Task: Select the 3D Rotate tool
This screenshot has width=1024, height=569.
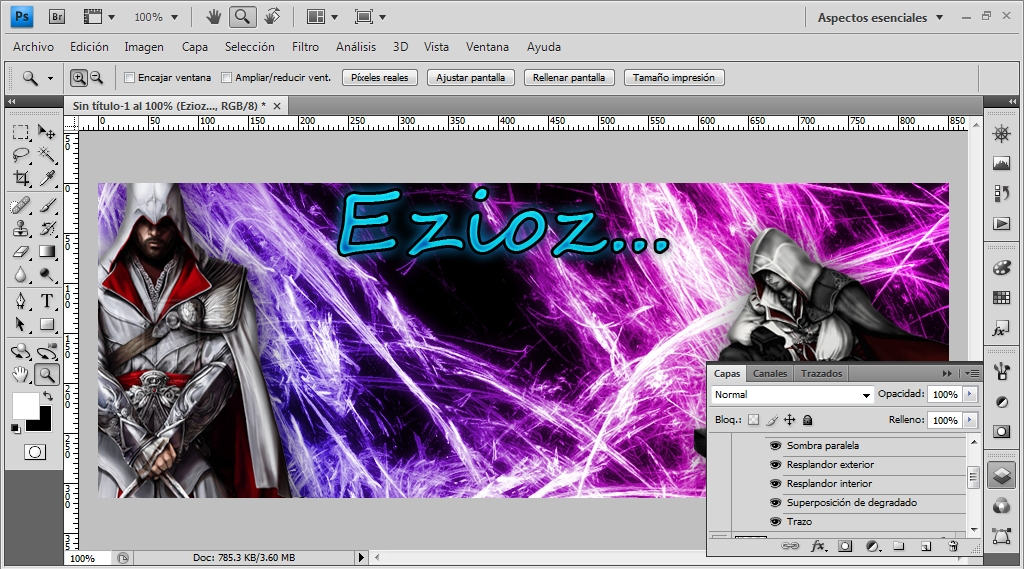Action: pyautogui.click(x=21, y=351)
